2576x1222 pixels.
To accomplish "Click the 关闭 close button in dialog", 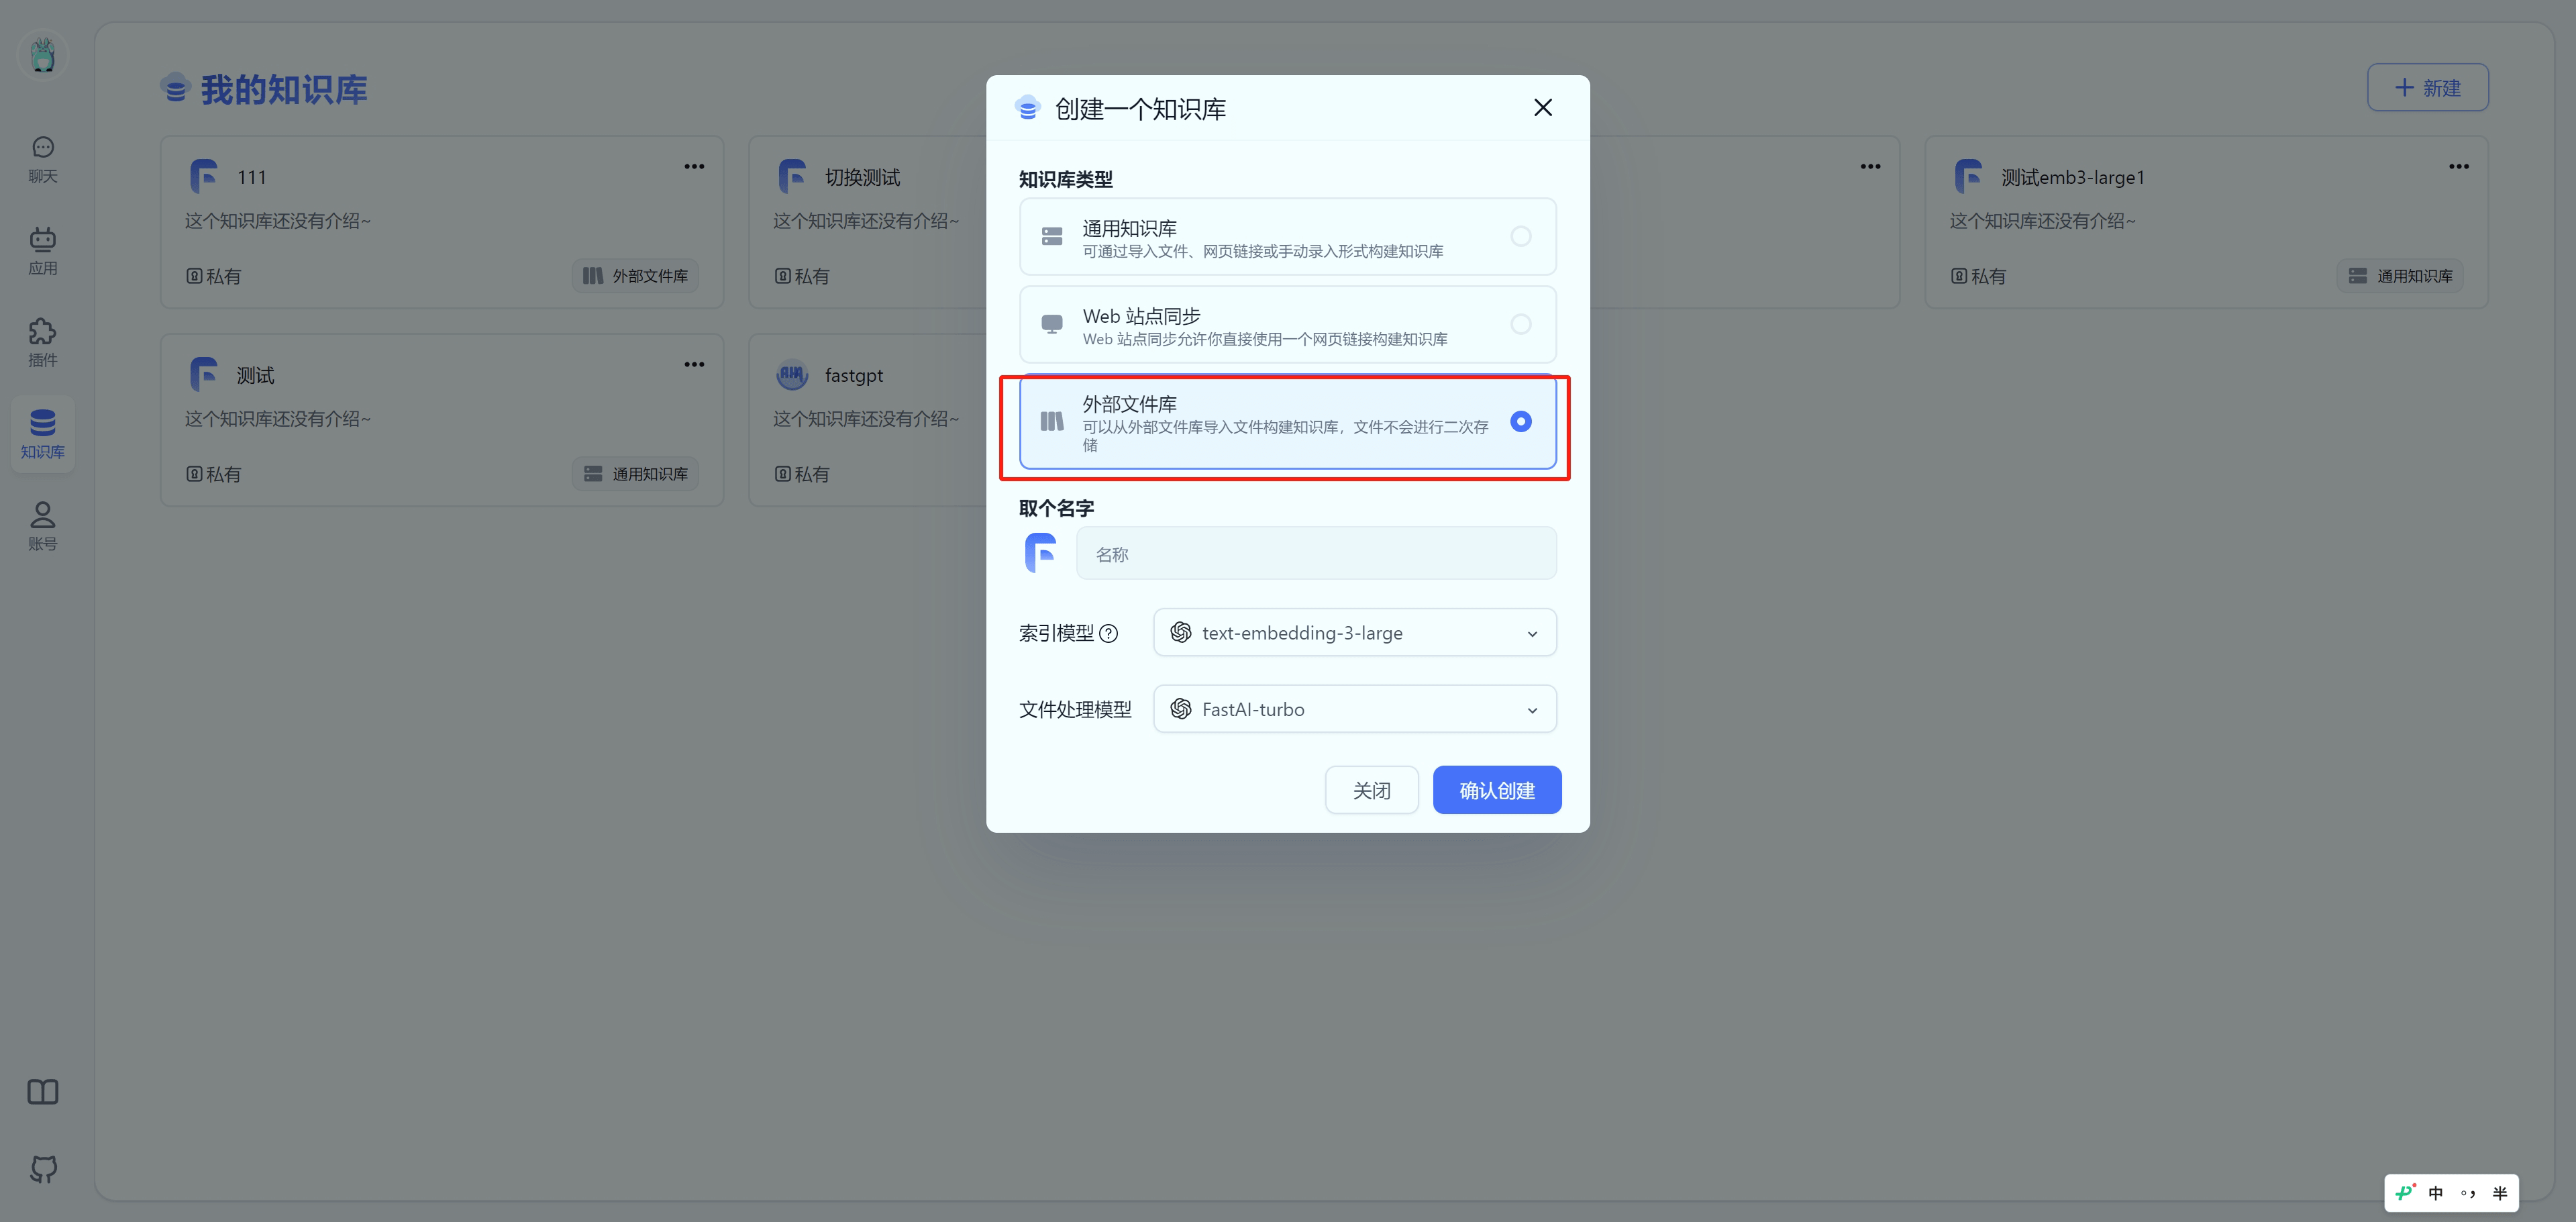I will (1371, 790).
